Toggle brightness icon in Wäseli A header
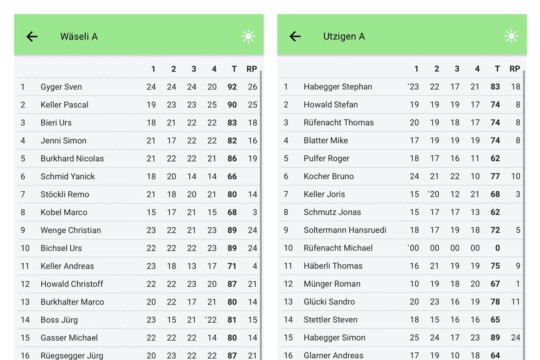Viewport: 540px width, 360px height. click(x=248, y=36)
